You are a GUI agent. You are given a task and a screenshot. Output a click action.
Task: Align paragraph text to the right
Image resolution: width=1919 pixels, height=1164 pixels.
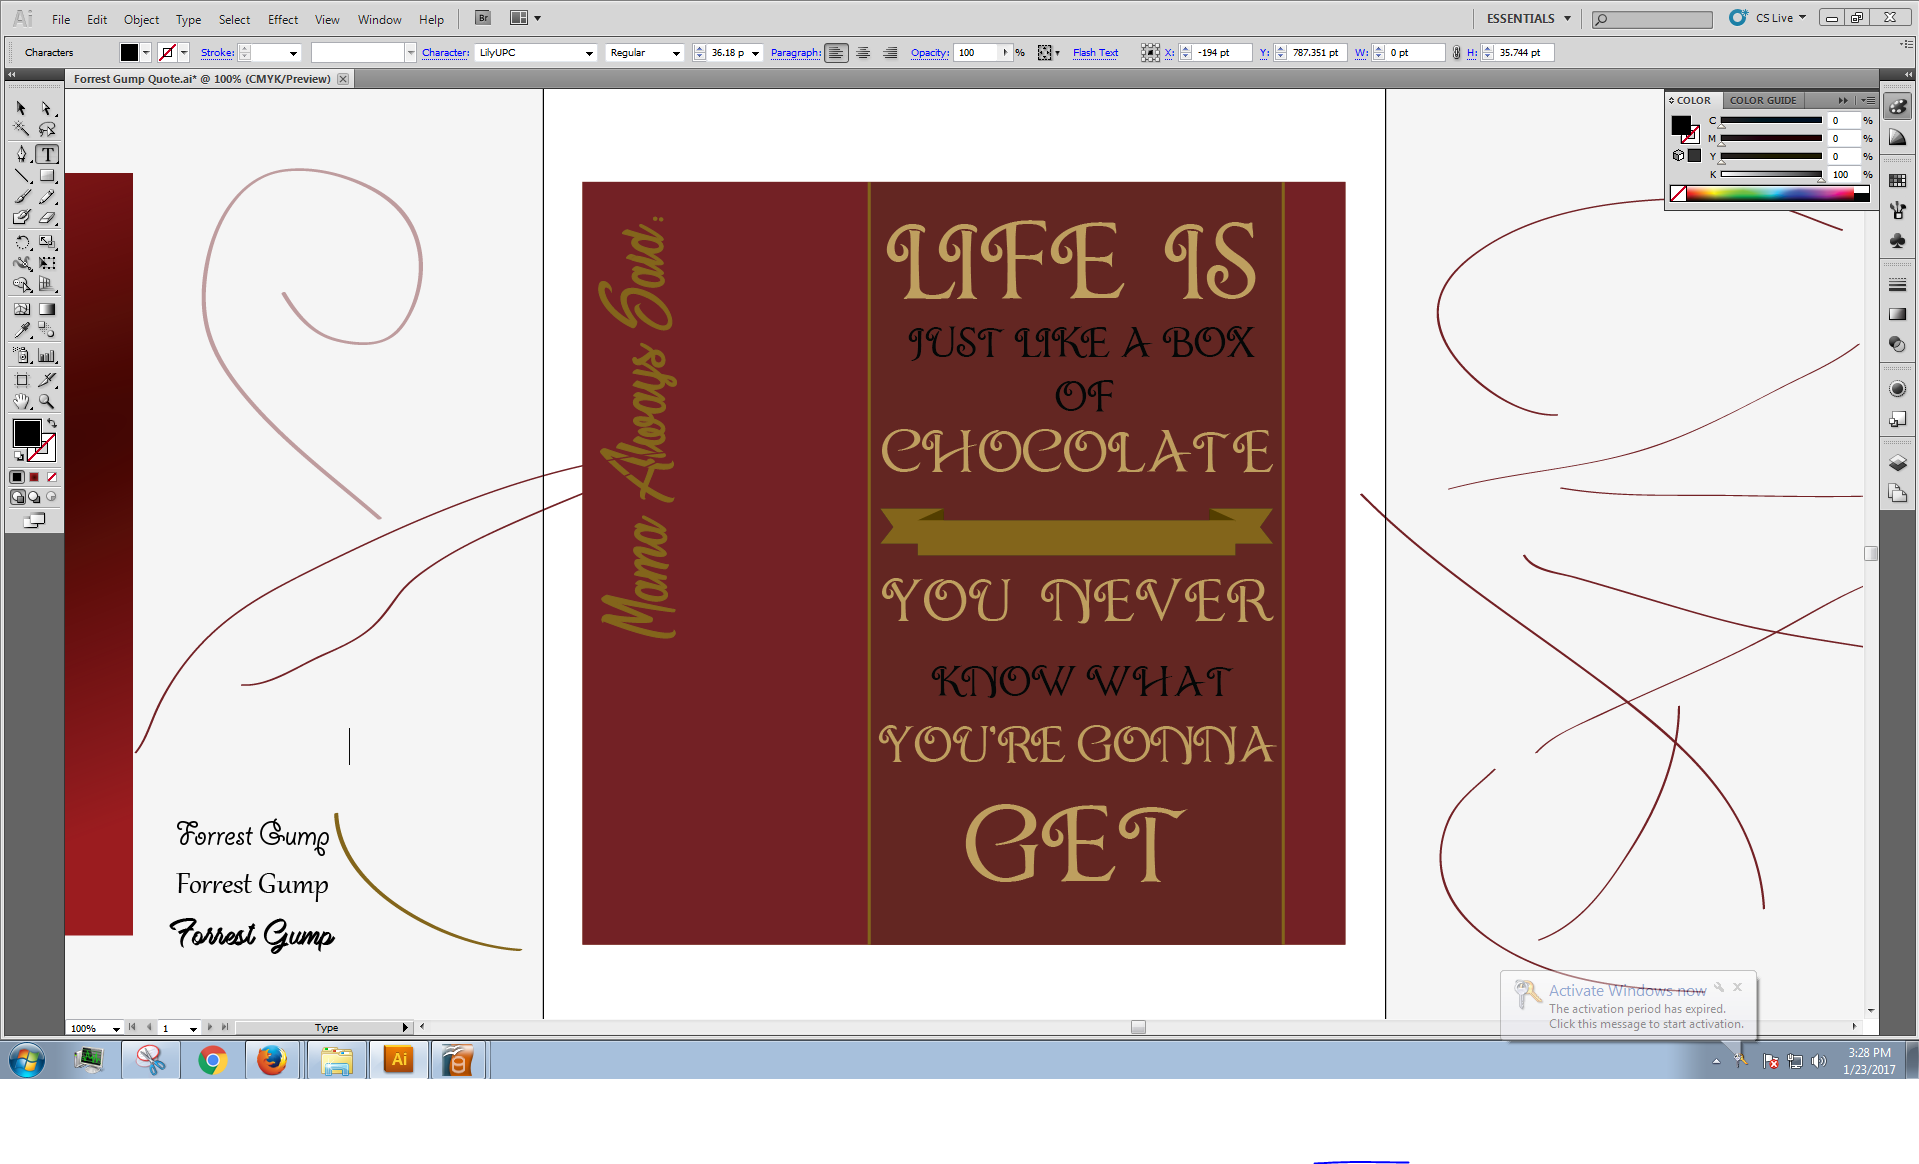[x=890, y=53]
